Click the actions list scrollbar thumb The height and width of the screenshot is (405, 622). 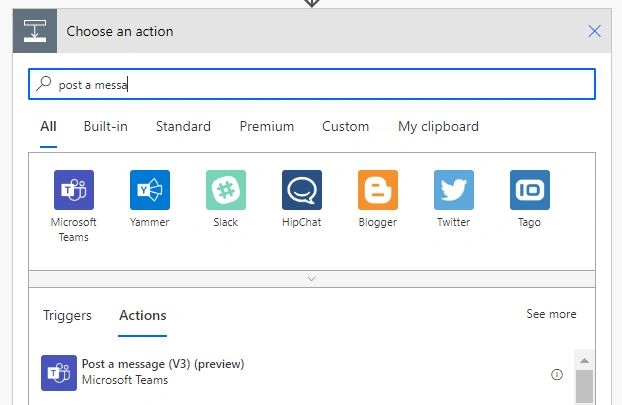(x=584, y=387)
